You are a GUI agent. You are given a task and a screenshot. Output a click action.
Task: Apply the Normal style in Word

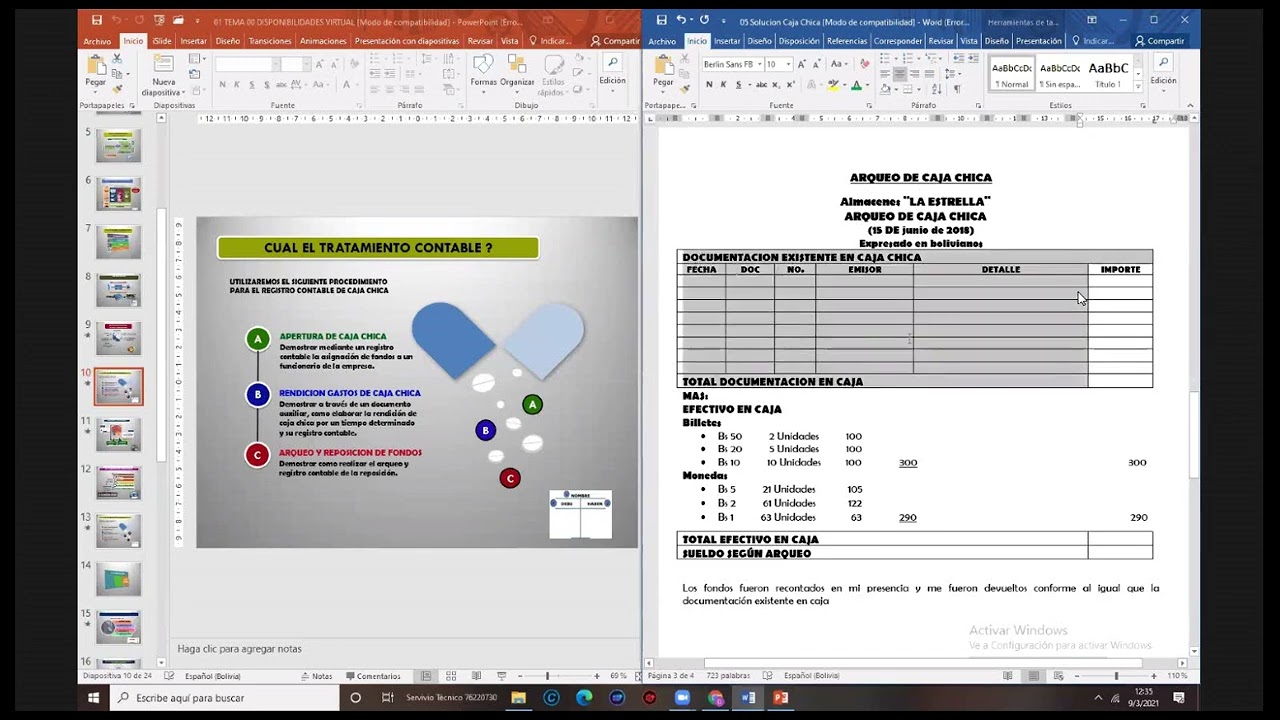pyautogui.click(x=1011, y=74)
